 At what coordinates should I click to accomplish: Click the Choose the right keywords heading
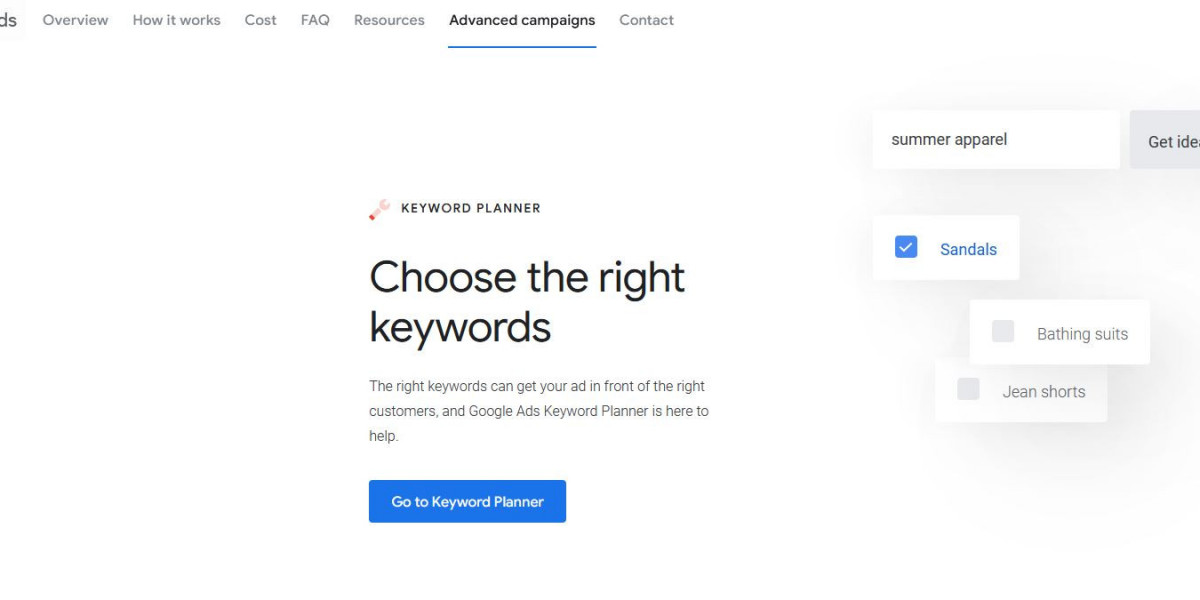tap(527, 301)
